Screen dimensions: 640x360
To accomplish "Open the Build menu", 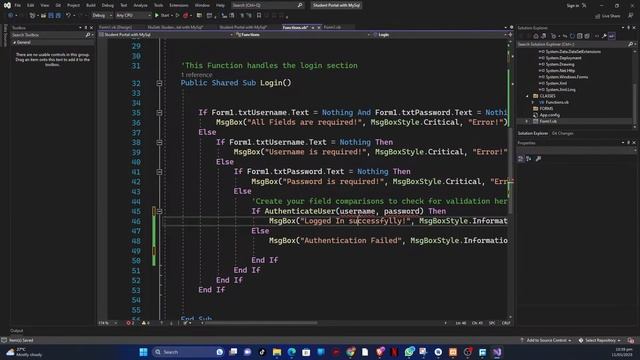I will [91, 5].
